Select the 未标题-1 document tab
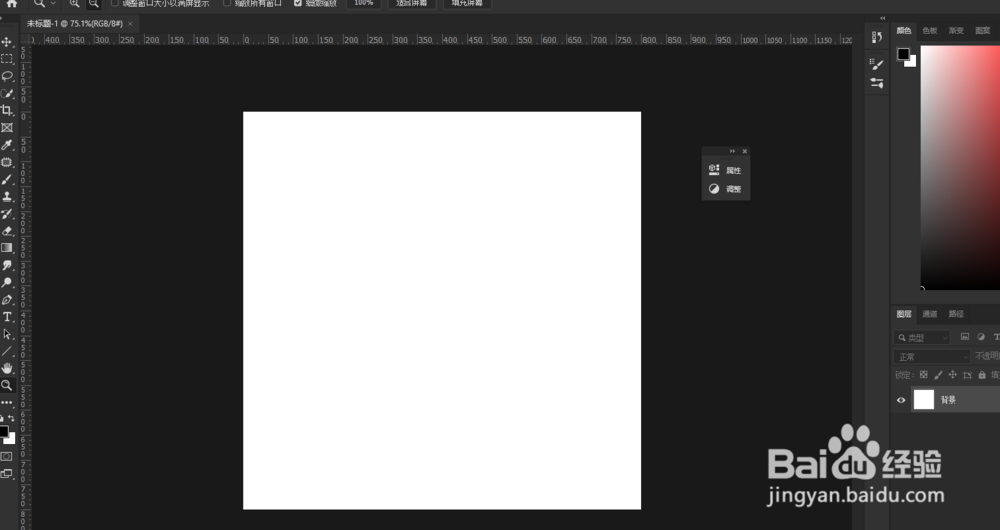Image resolution: width=1000 pixels, height=530 pixels. coord(75,24)
